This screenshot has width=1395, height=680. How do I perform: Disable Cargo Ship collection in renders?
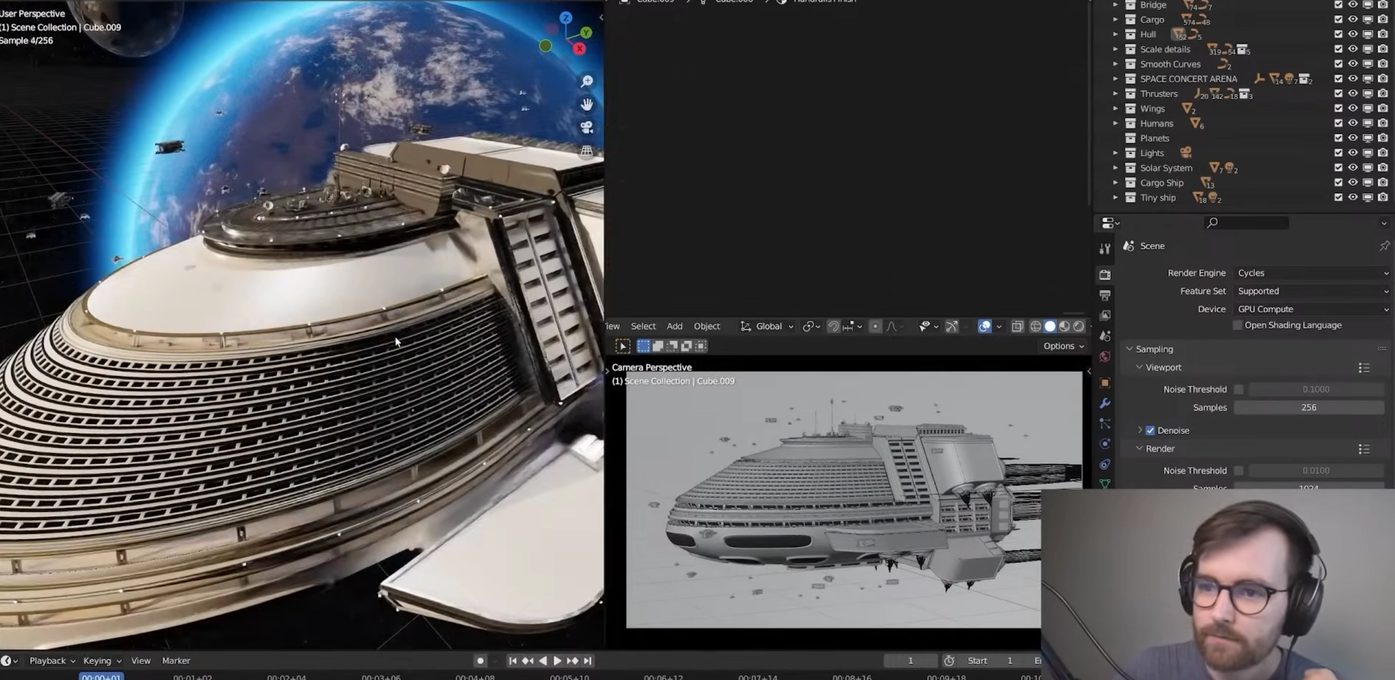(1382, 182)
